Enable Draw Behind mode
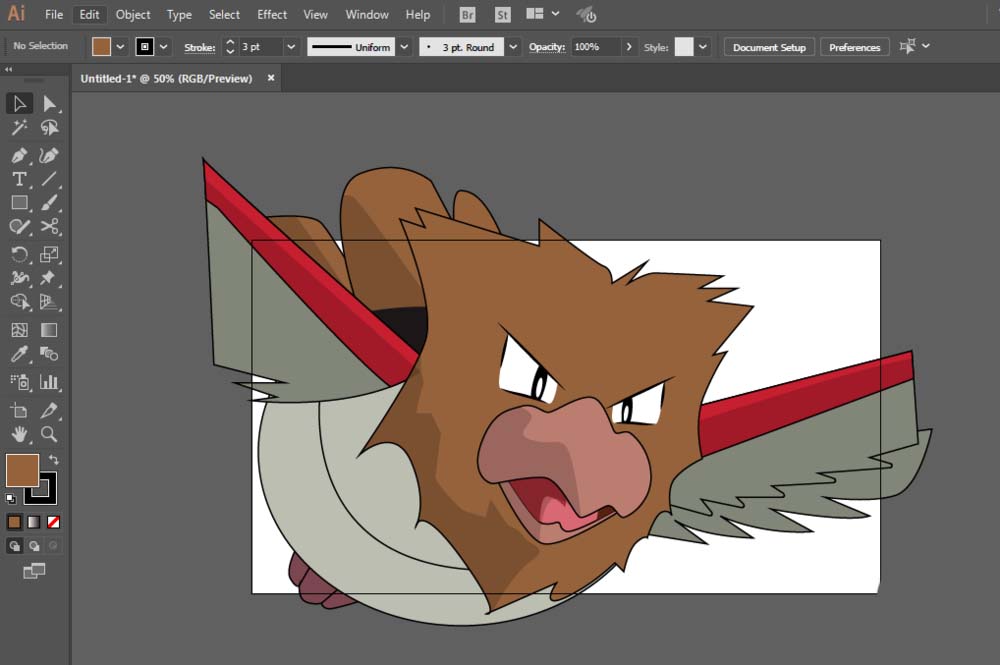This screenshot has height=665, width=1000. pos(34,546)
